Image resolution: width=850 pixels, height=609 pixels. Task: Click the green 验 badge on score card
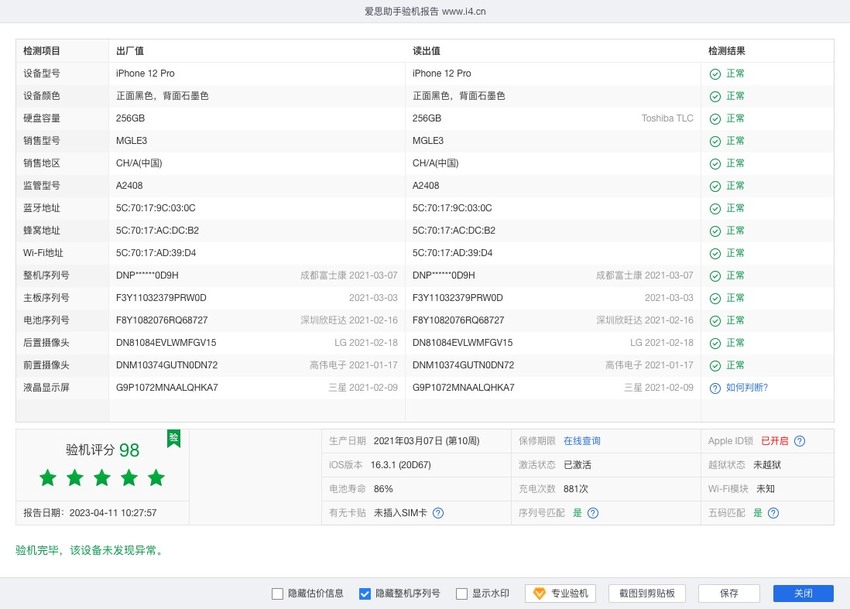tap(174, 438)
